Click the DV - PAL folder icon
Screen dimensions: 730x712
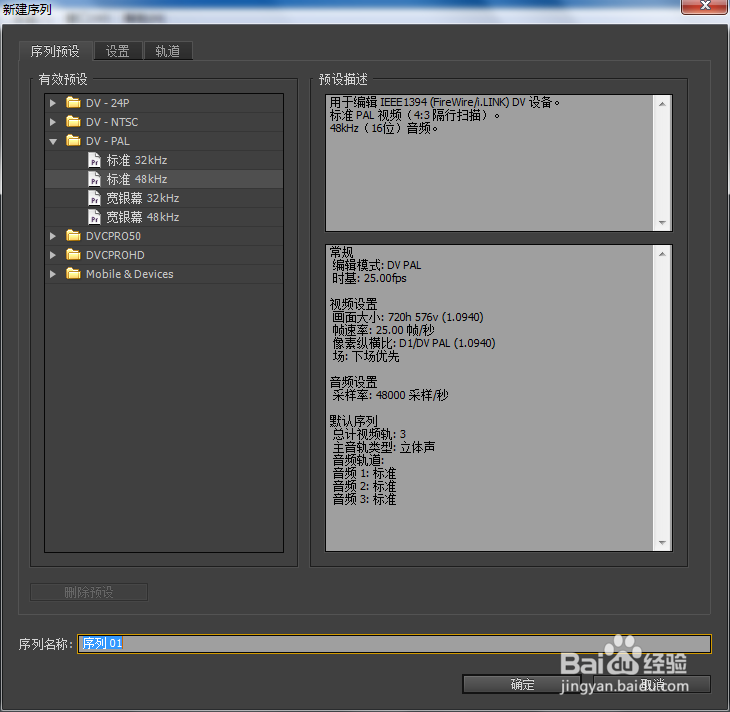click(x=73, y=141)
